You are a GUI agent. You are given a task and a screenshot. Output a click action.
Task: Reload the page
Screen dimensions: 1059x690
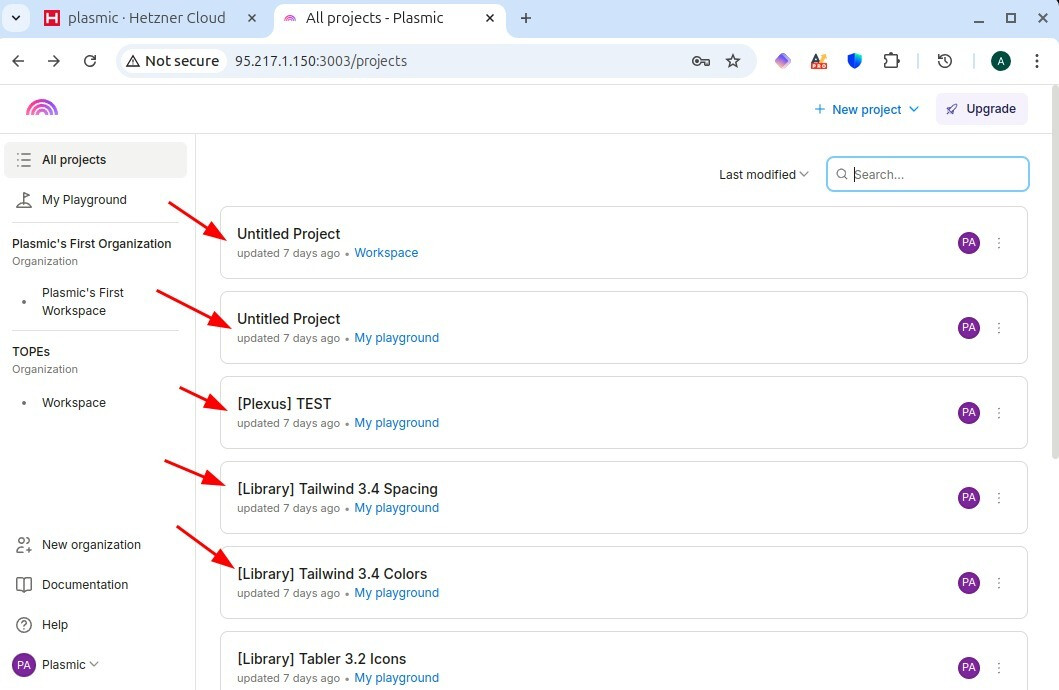90,61
